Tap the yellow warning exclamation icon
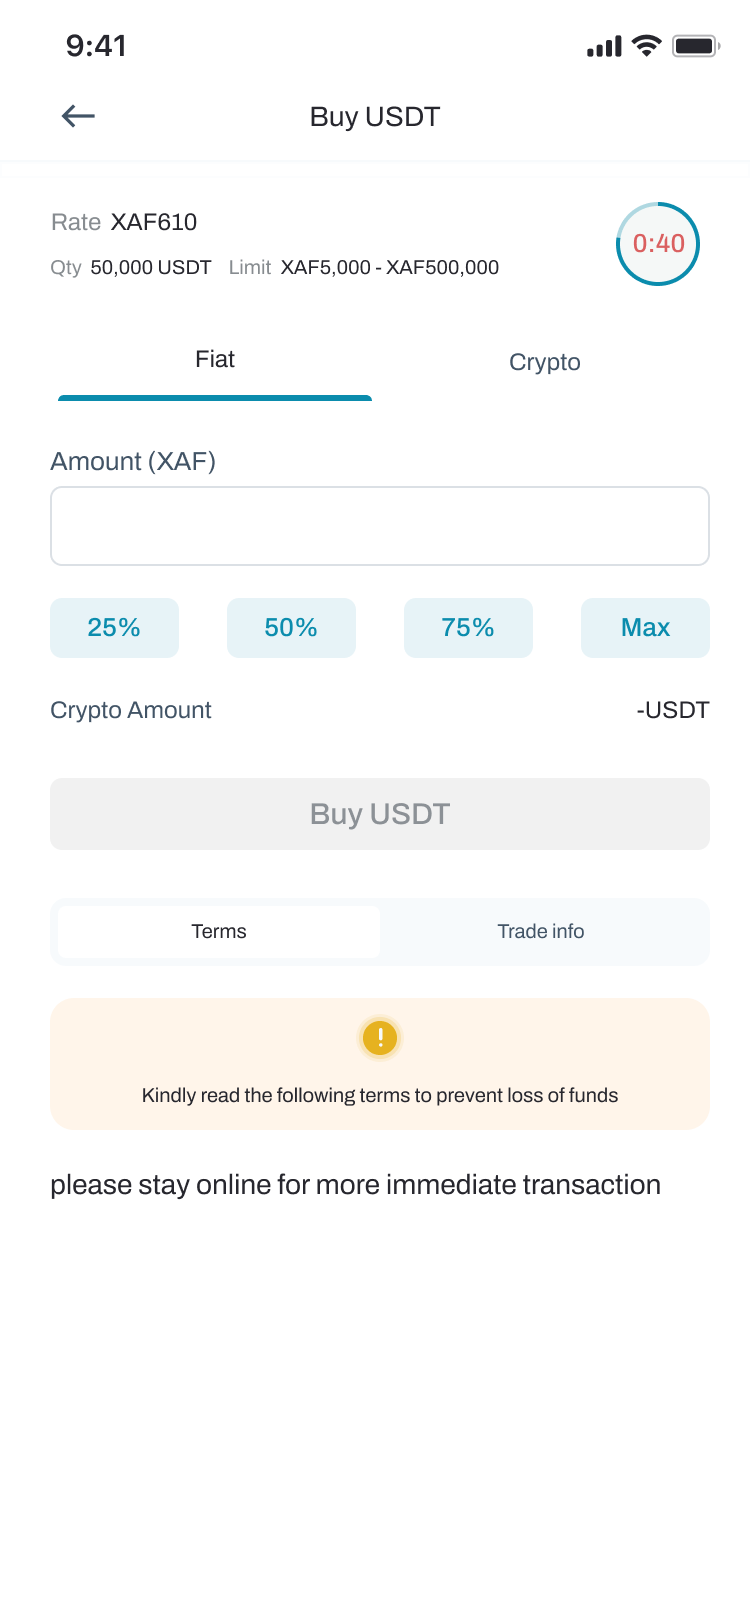 (380, 1038)
